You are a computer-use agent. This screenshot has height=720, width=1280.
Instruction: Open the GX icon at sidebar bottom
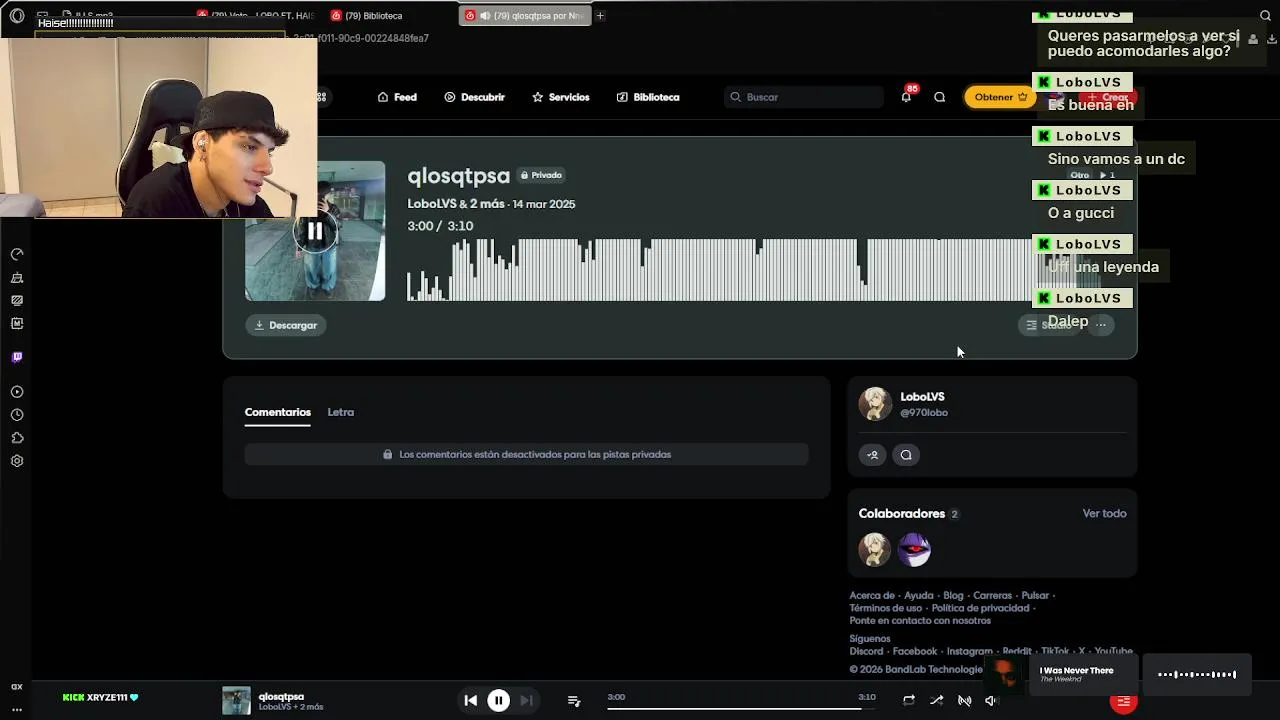pyautogui.click(x=17, y=687)
